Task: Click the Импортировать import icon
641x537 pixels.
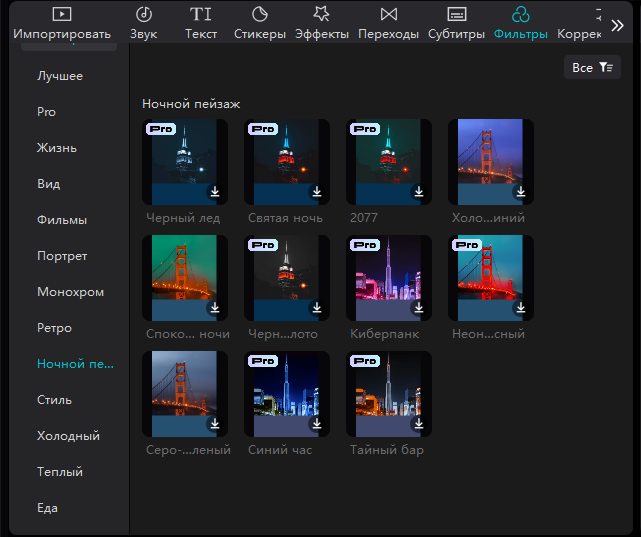Action: tap(62, 14)
